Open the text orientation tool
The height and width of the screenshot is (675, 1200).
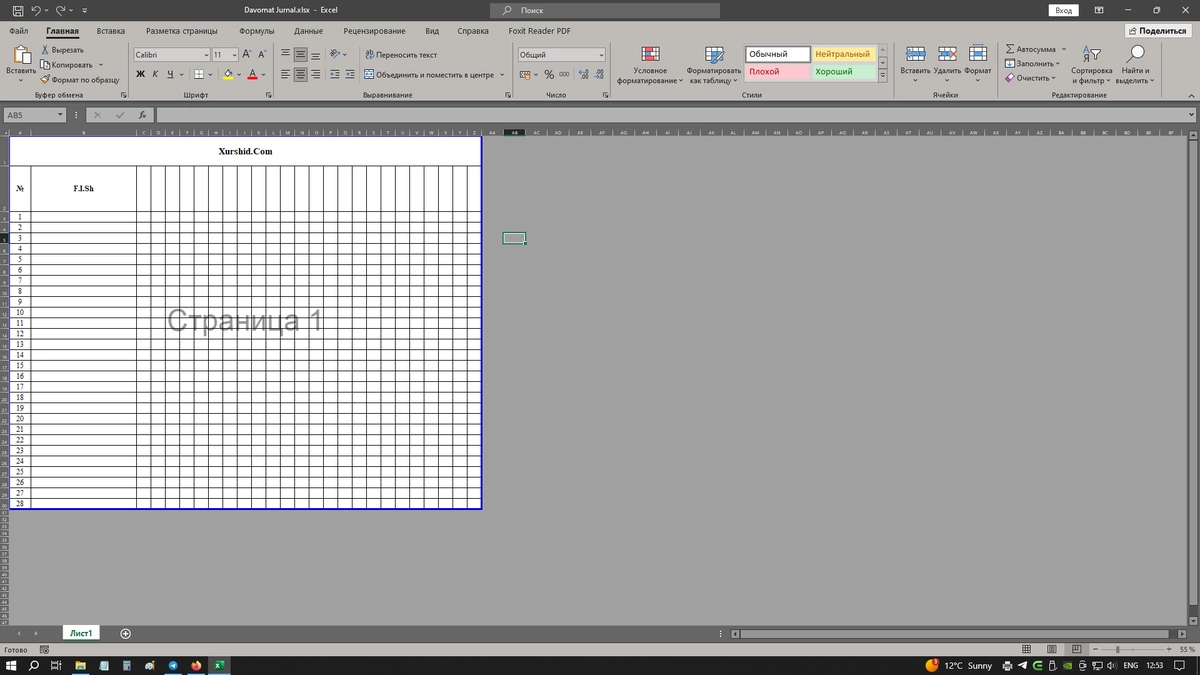point(337,55)
